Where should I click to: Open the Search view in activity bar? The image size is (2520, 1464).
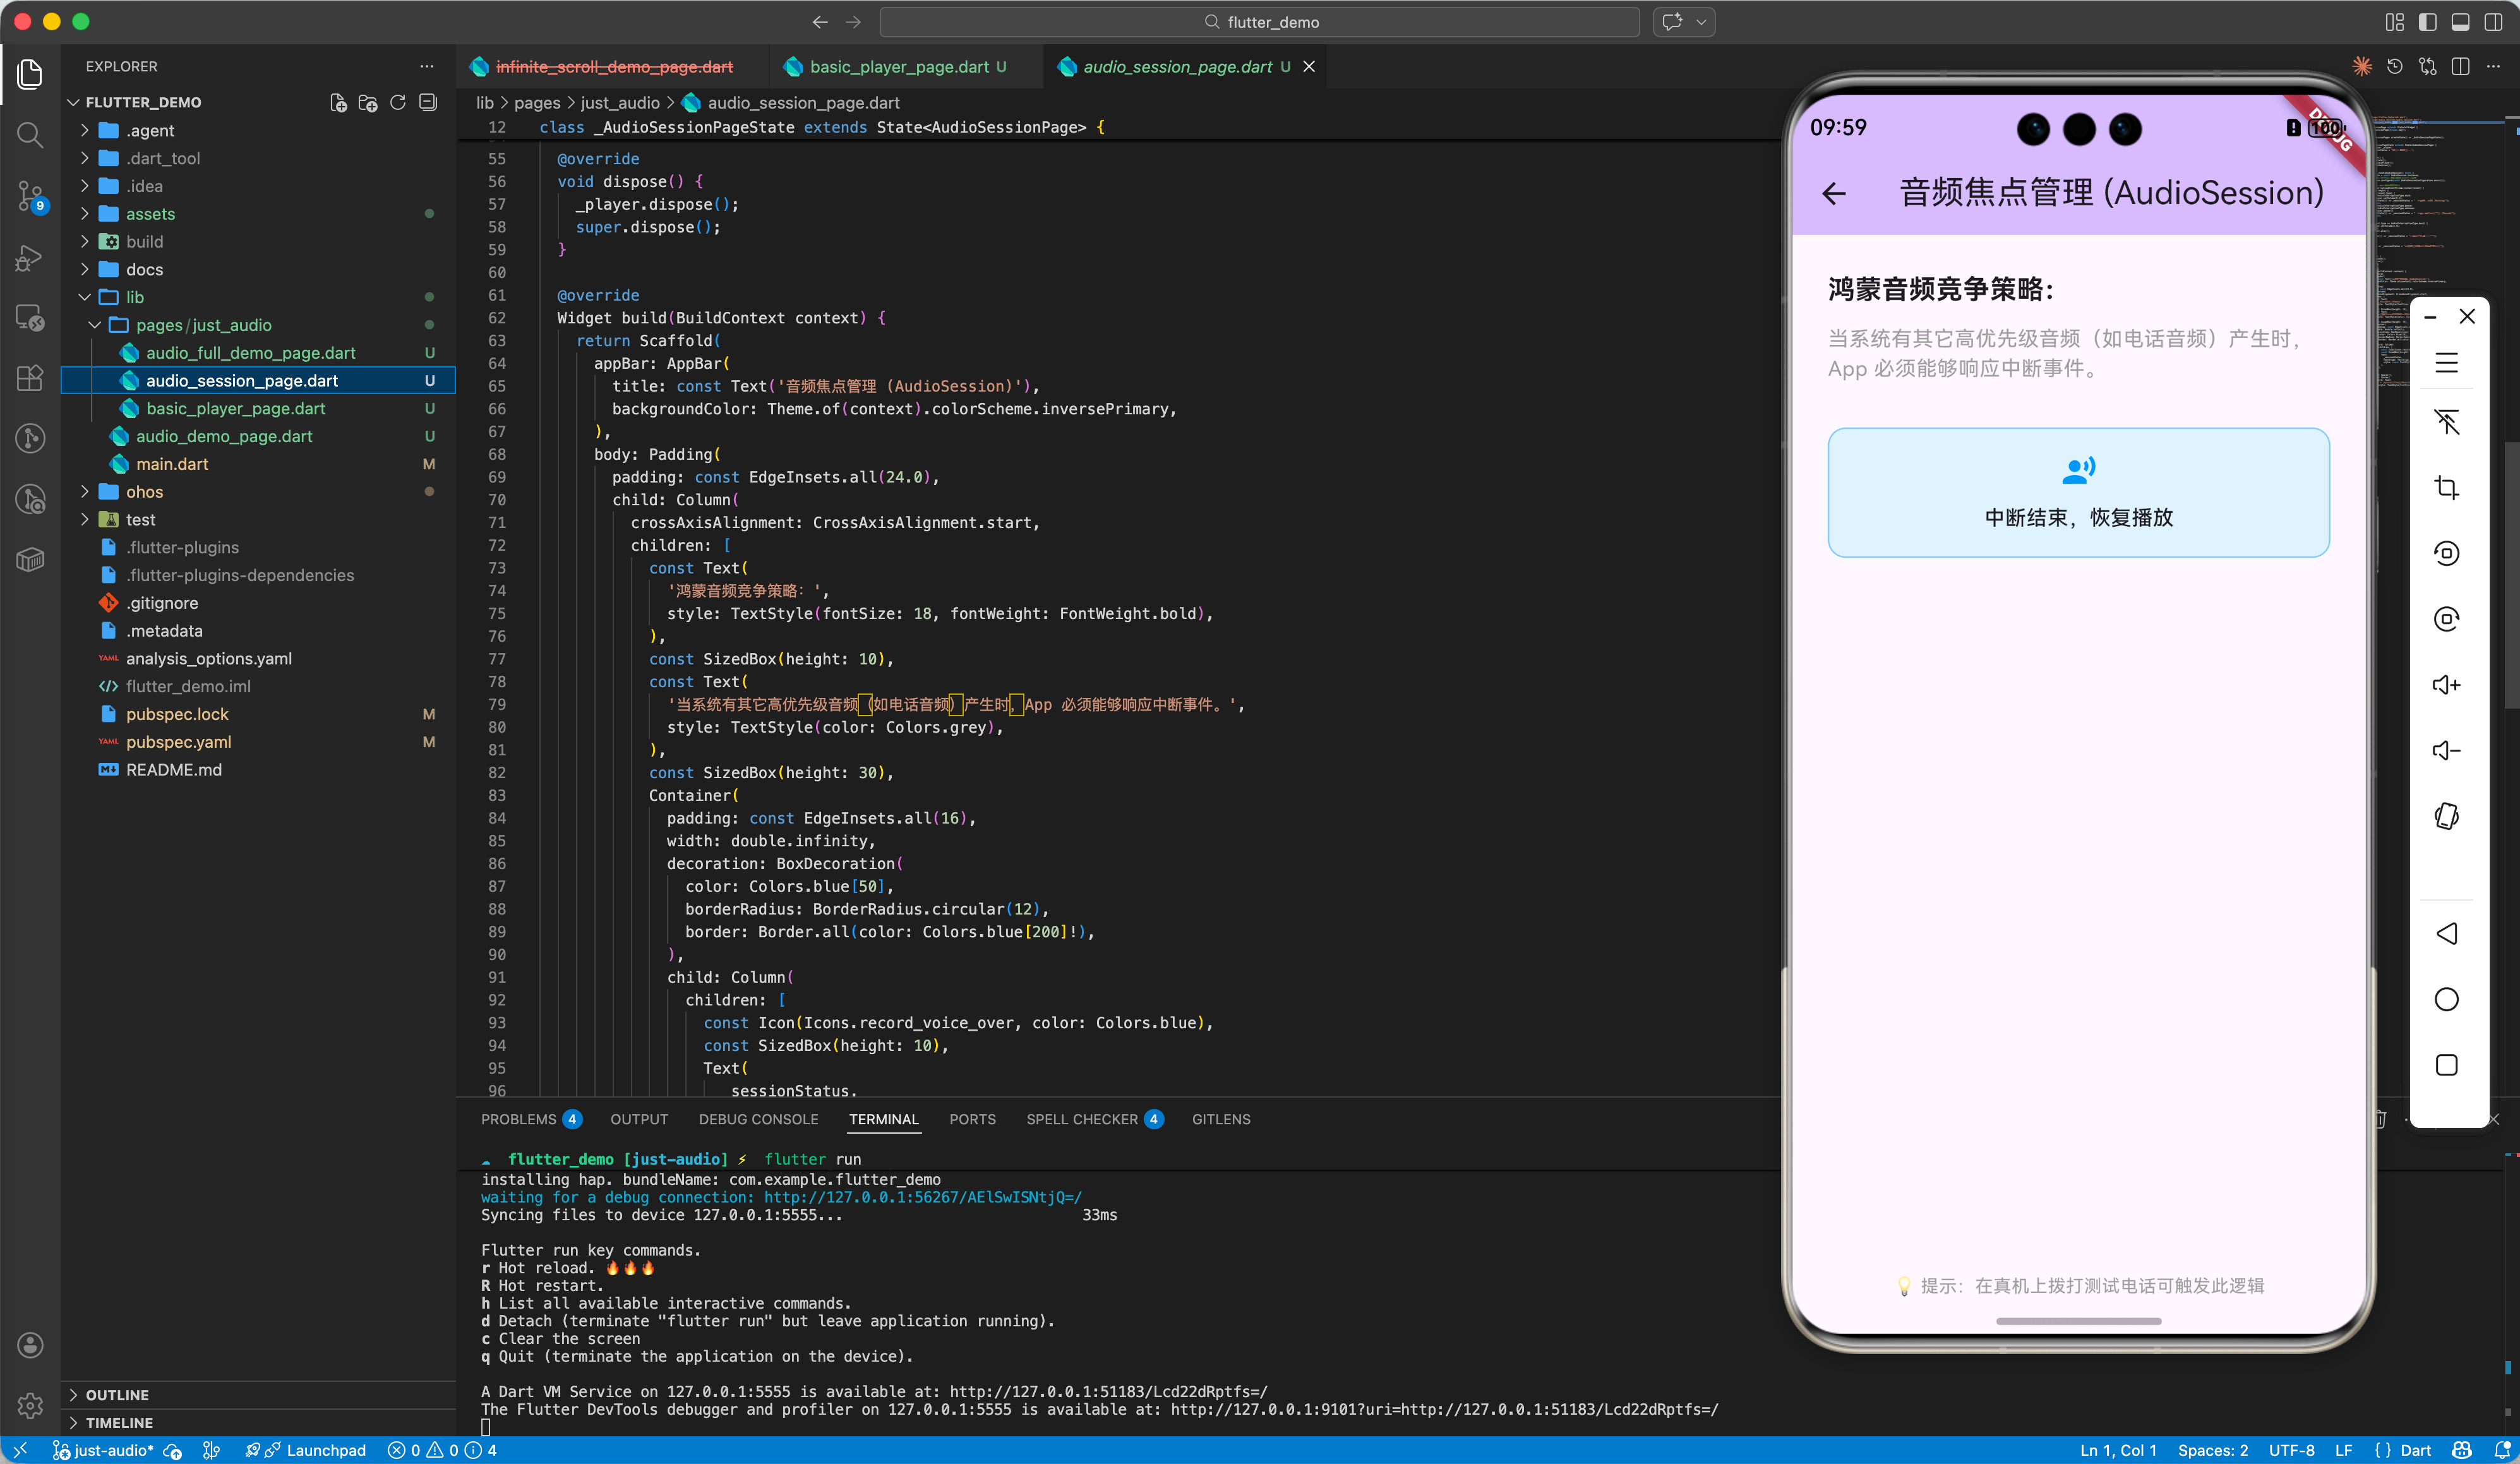click(x=30, y=135)
